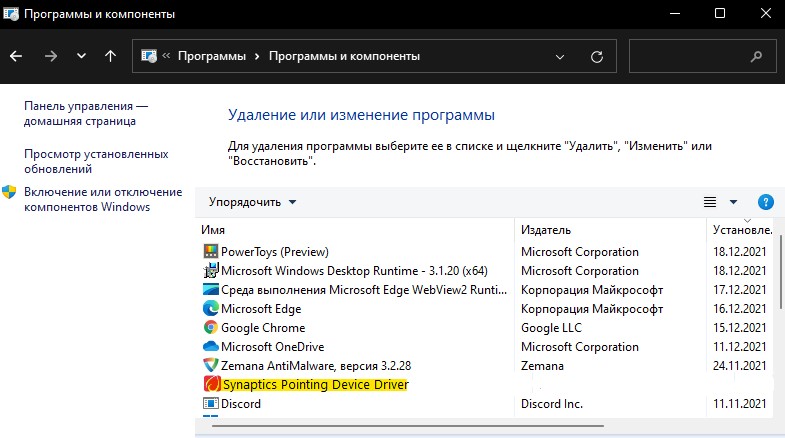Expand the breadcrumb arrow after Программы

(257, 57)
